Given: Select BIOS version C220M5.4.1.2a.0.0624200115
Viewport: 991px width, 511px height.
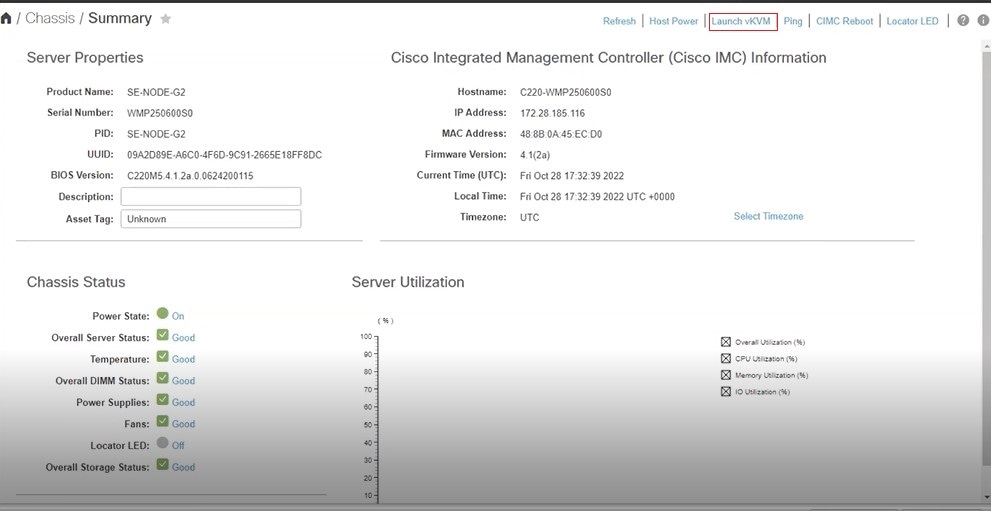Looking at the screenshot, I should [190, 176].
